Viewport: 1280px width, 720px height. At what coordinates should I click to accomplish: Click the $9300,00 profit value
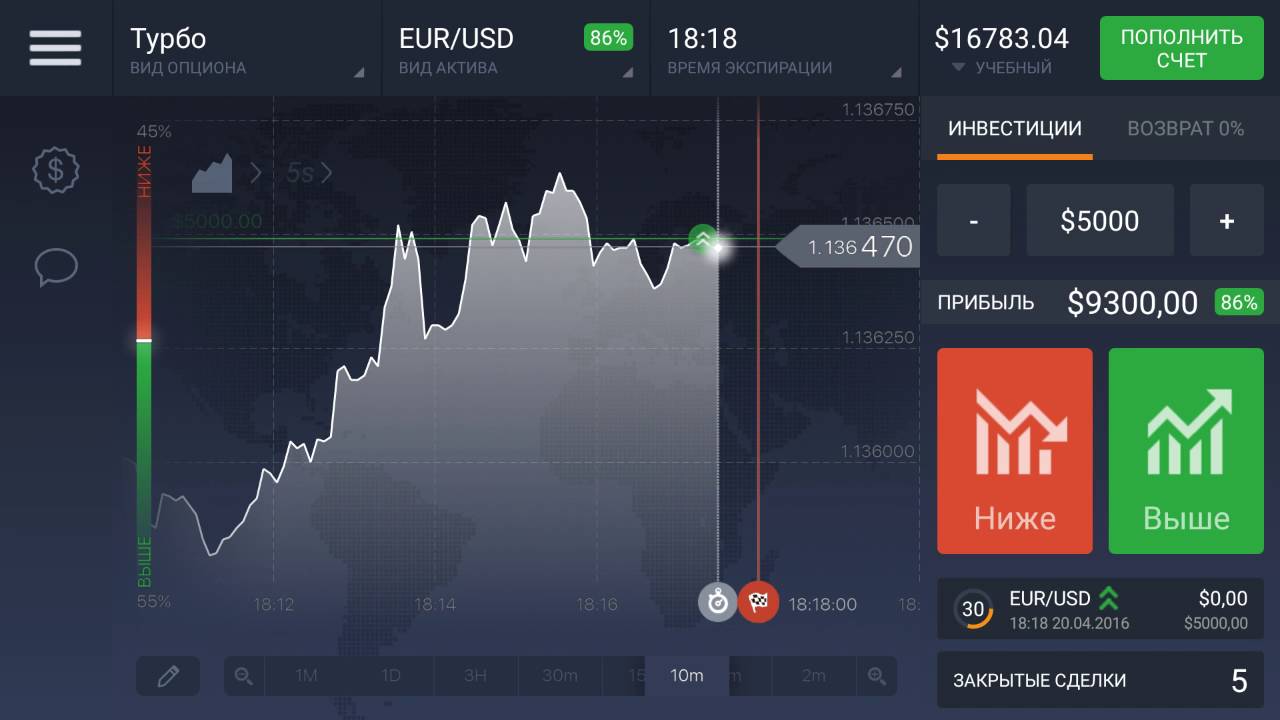point(1132,302)
